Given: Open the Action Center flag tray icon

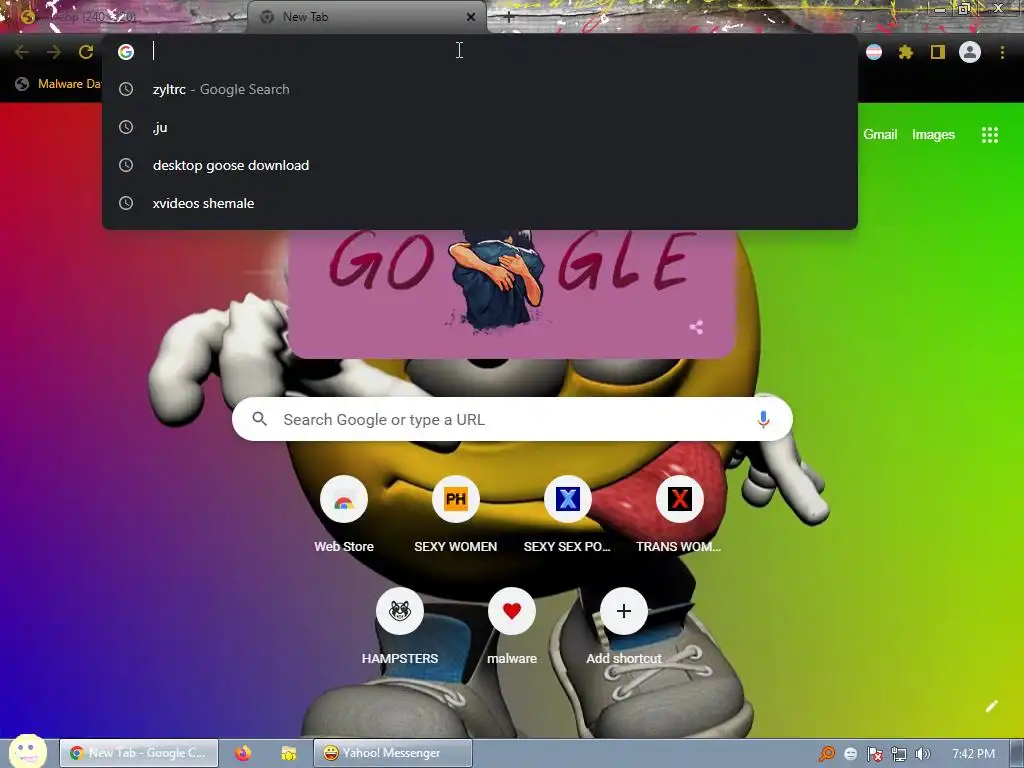Looking at the screenshot, I should (874, 754).
